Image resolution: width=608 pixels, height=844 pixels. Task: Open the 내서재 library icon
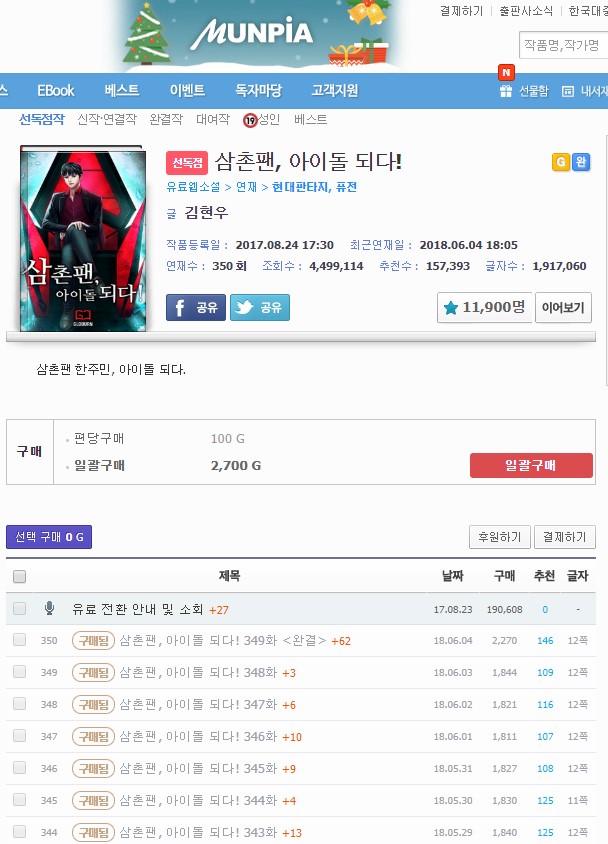[568, 92]
